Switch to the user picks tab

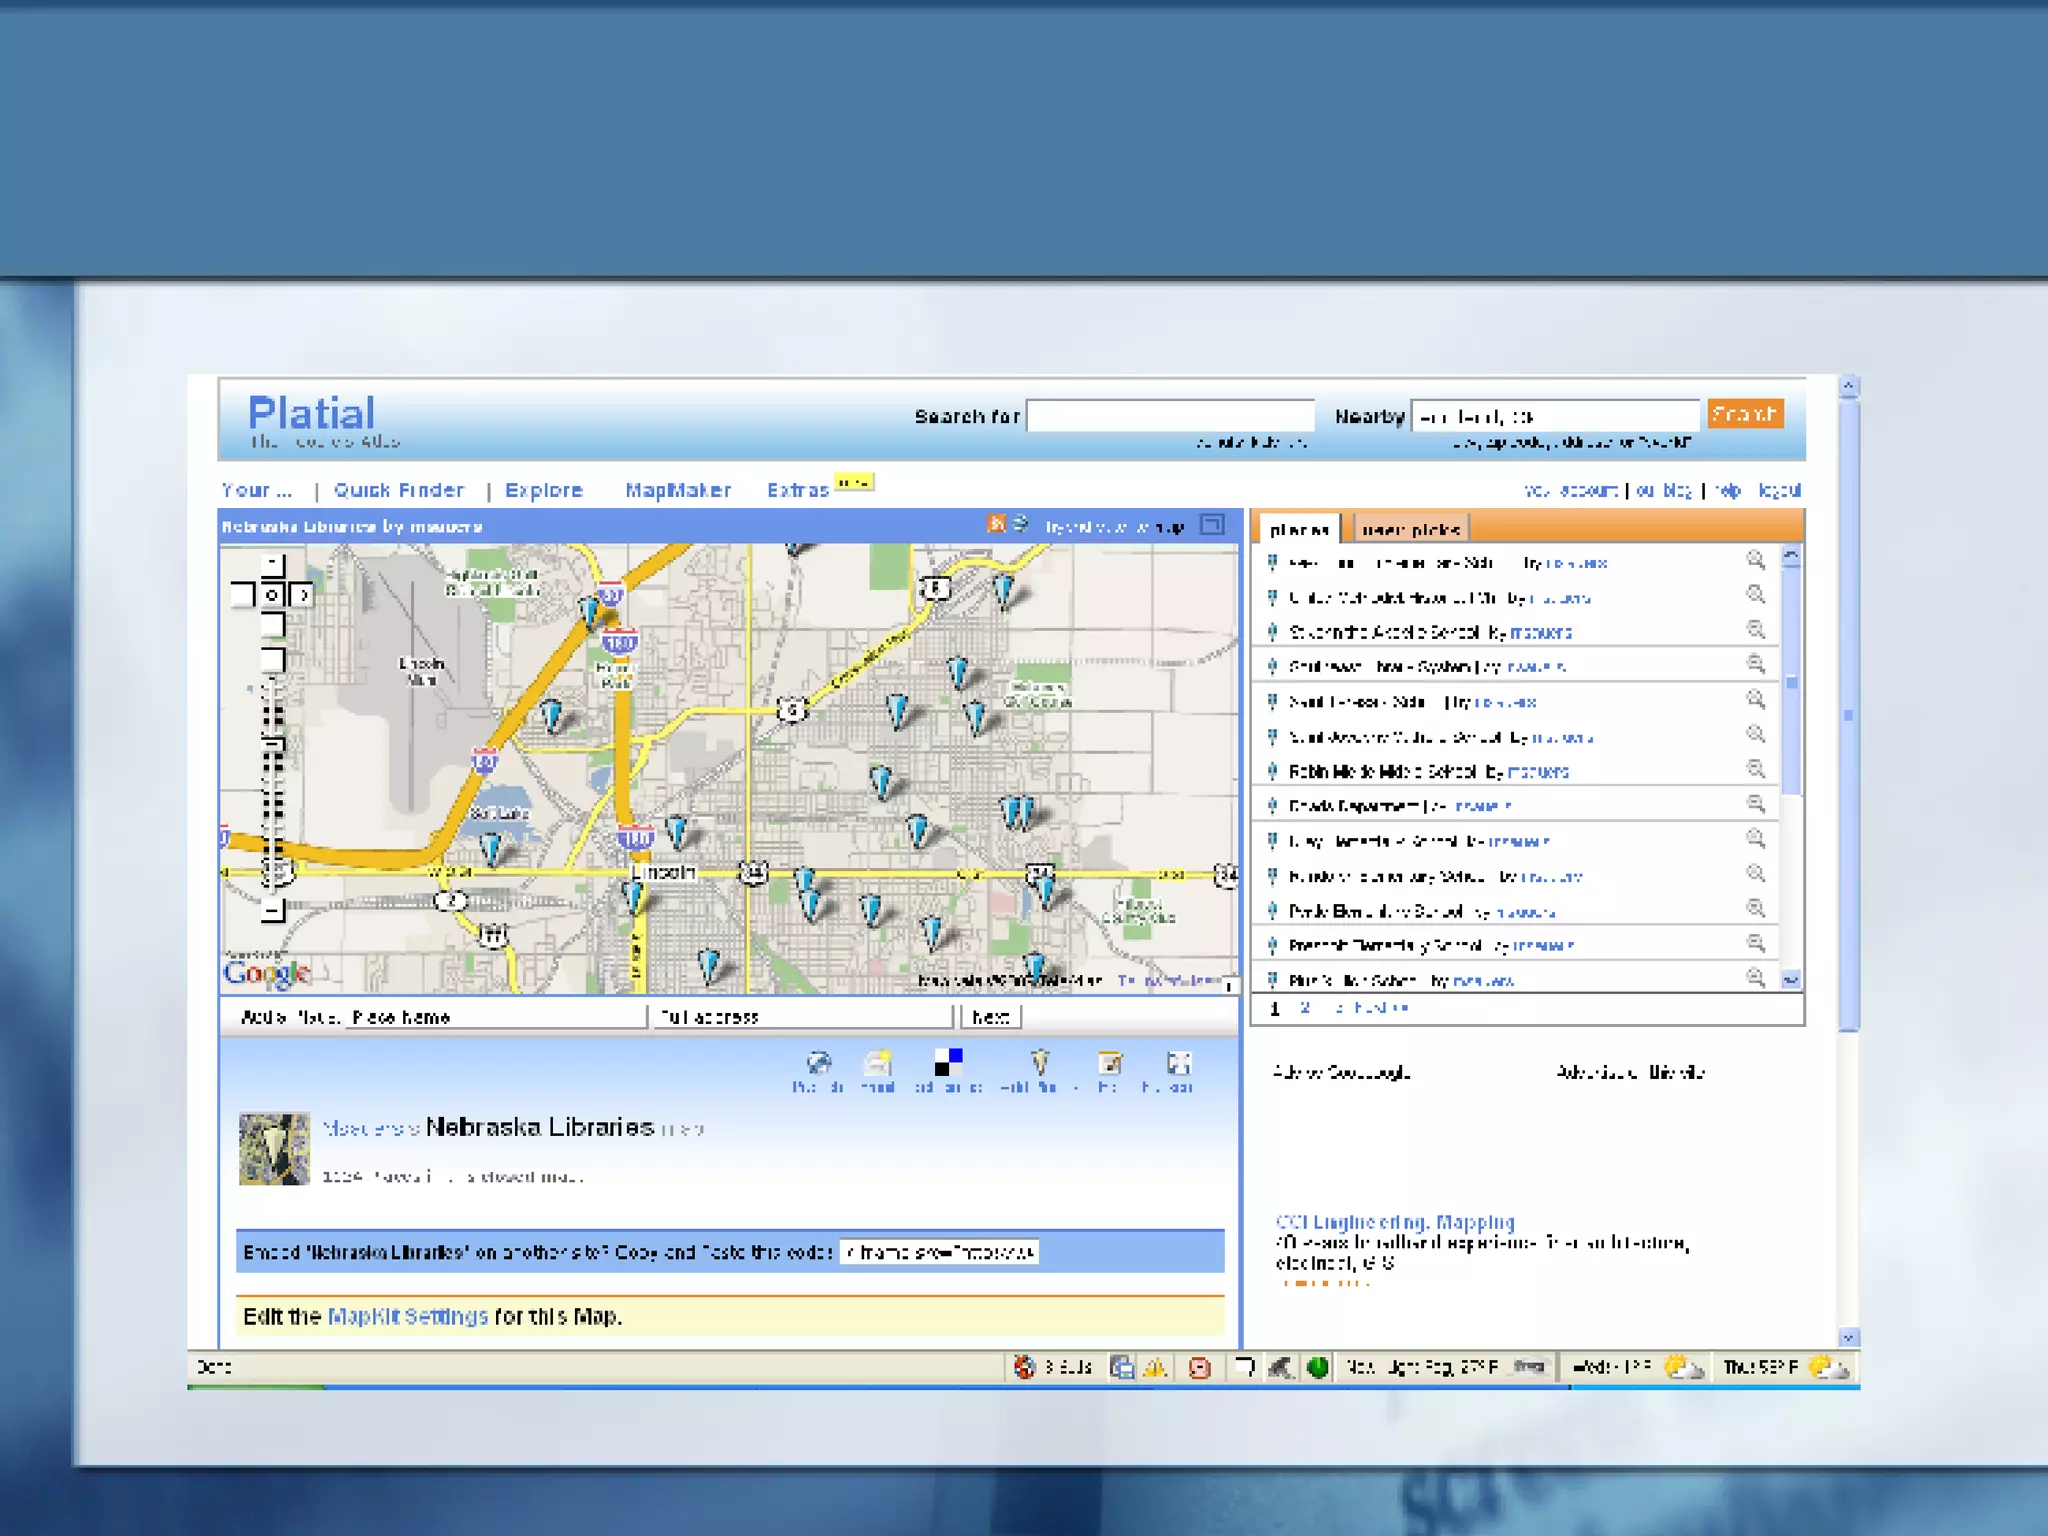[1410, 529]
